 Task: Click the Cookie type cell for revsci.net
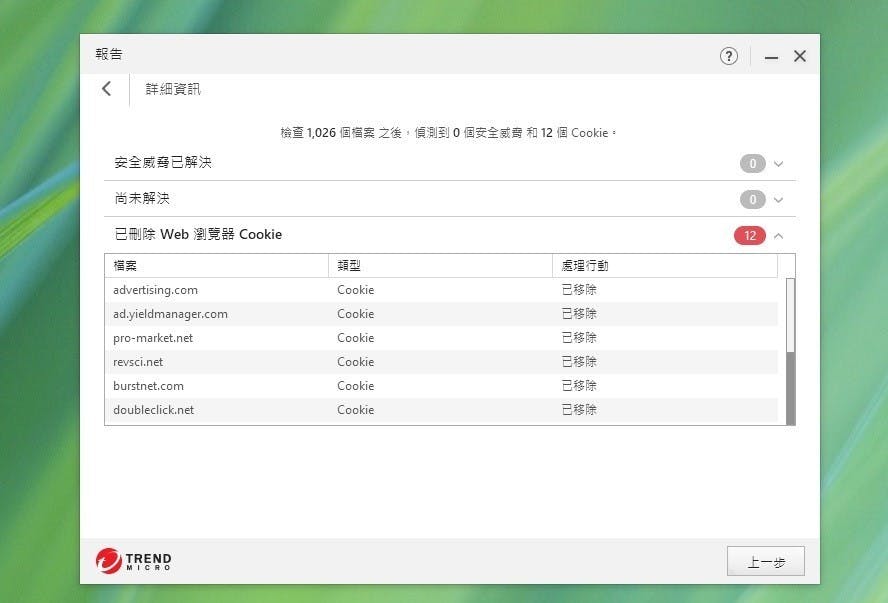pyautogui.click(x=356, y=362)
